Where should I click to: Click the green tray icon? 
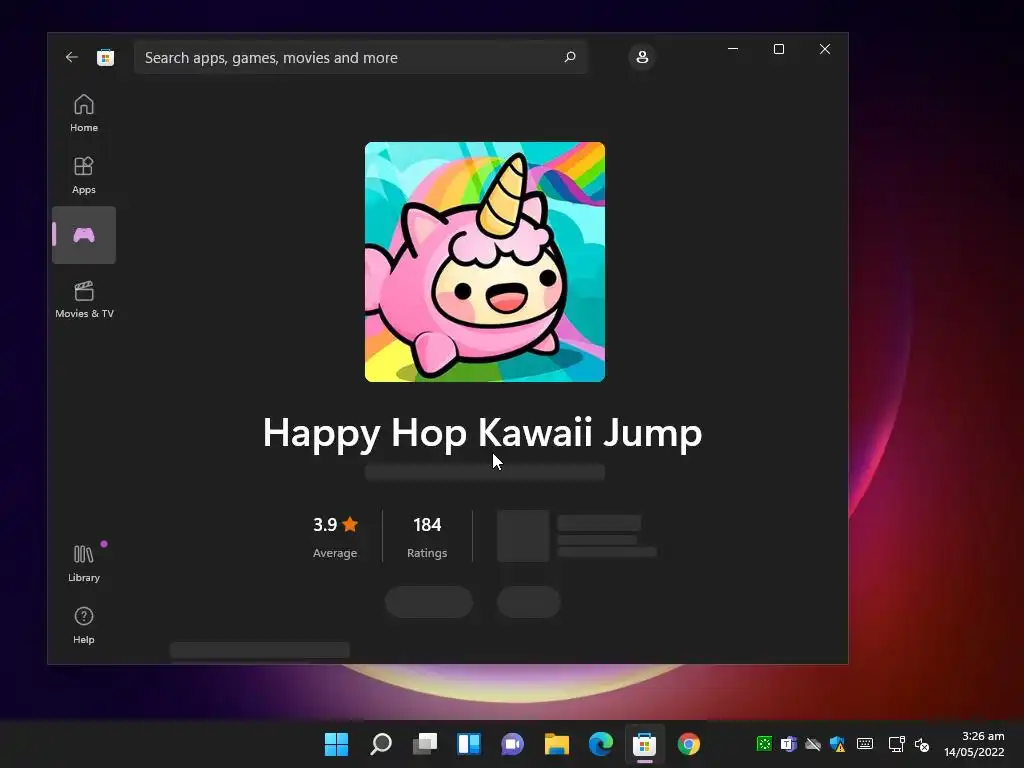click(x=764, y=744)
